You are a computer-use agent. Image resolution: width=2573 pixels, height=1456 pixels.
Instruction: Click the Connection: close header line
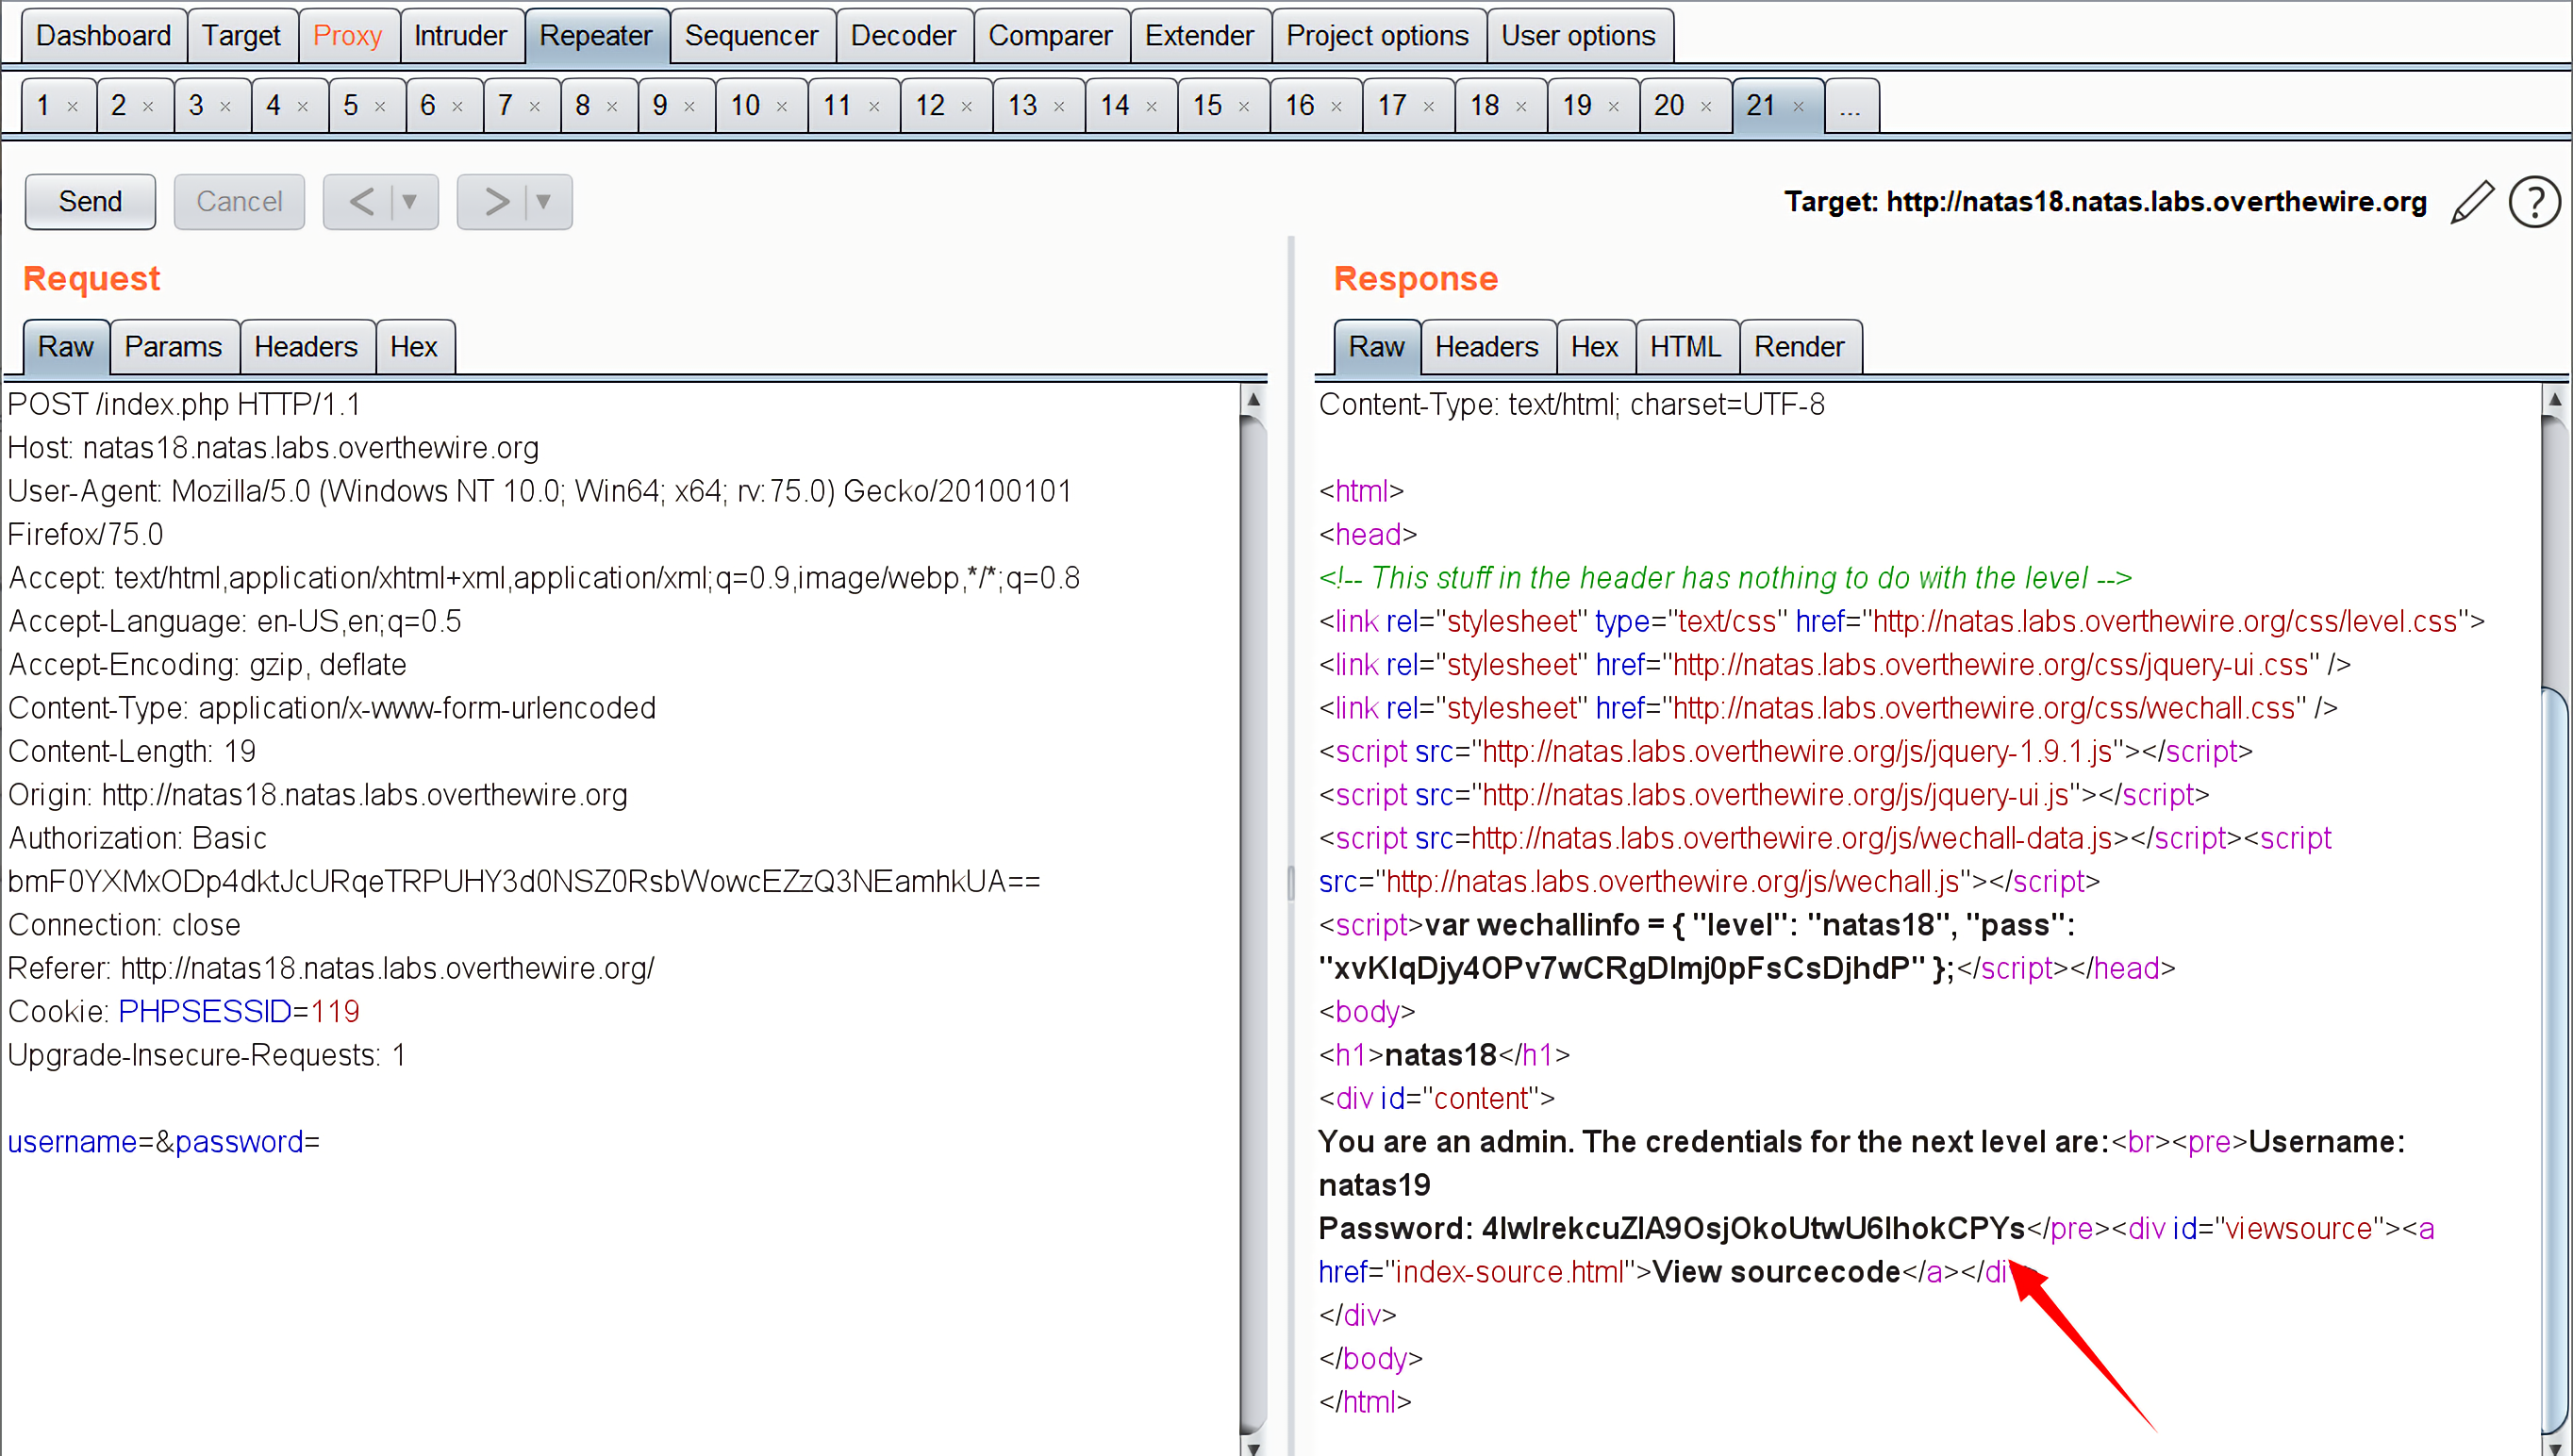[124, 925]
